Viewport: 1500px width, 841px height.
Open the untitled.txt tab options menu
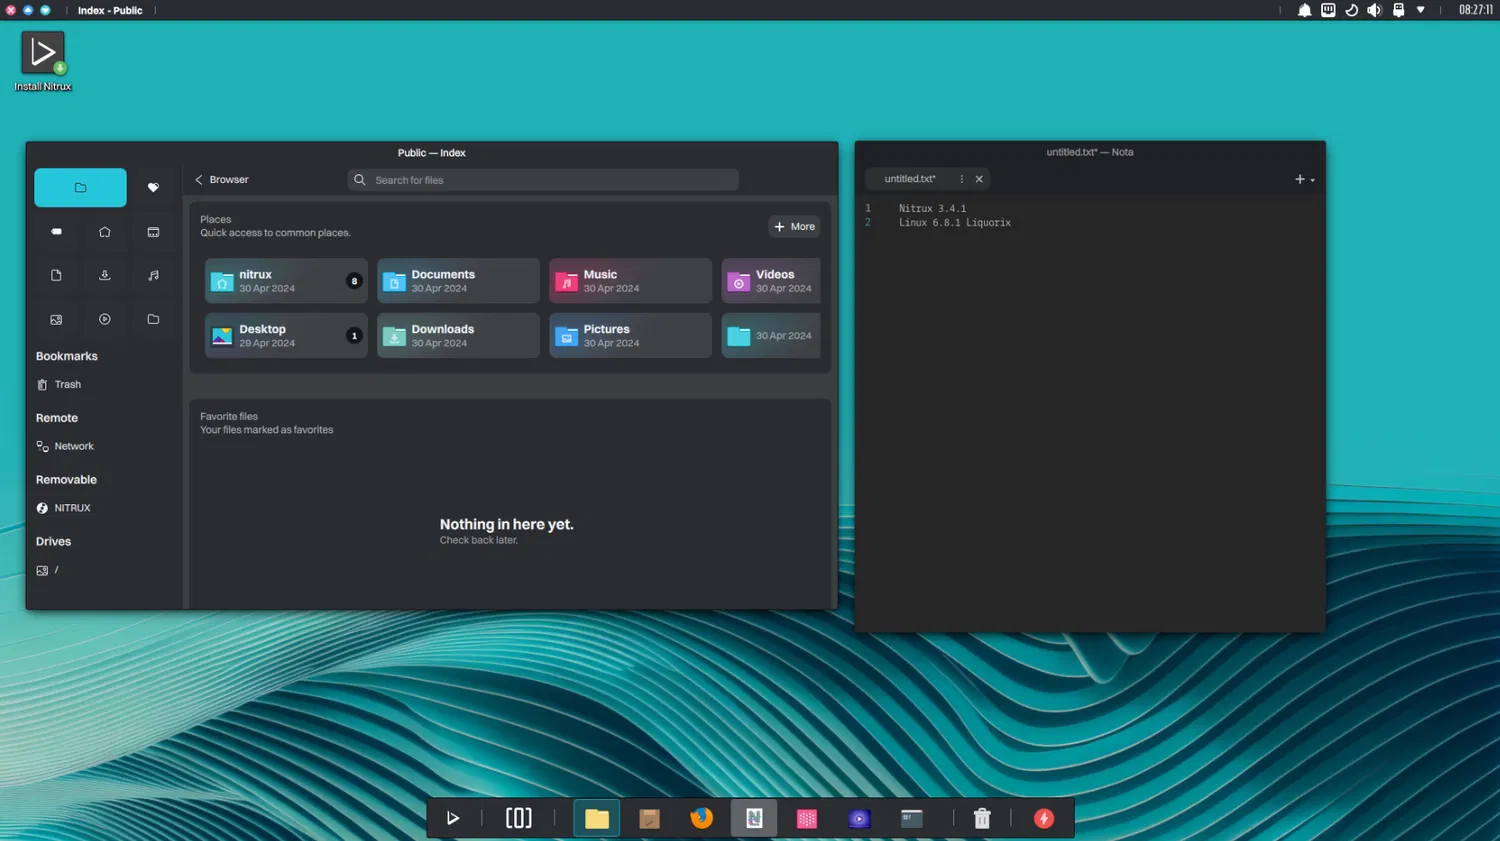click(962, 179)
